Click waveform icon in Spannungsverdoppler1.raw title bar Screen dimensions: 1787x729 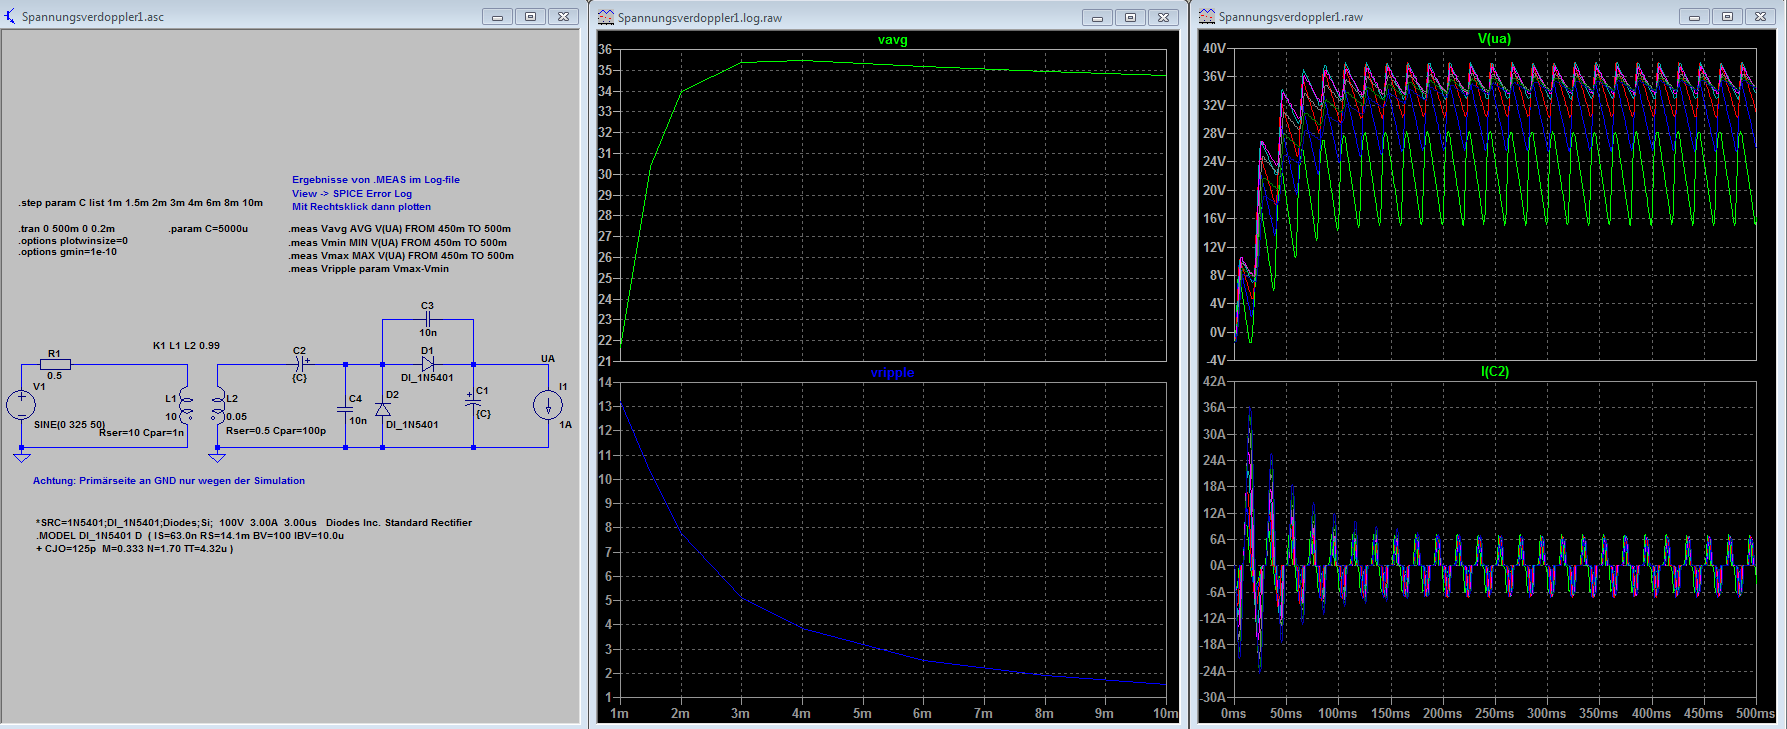pos(1207,16)
